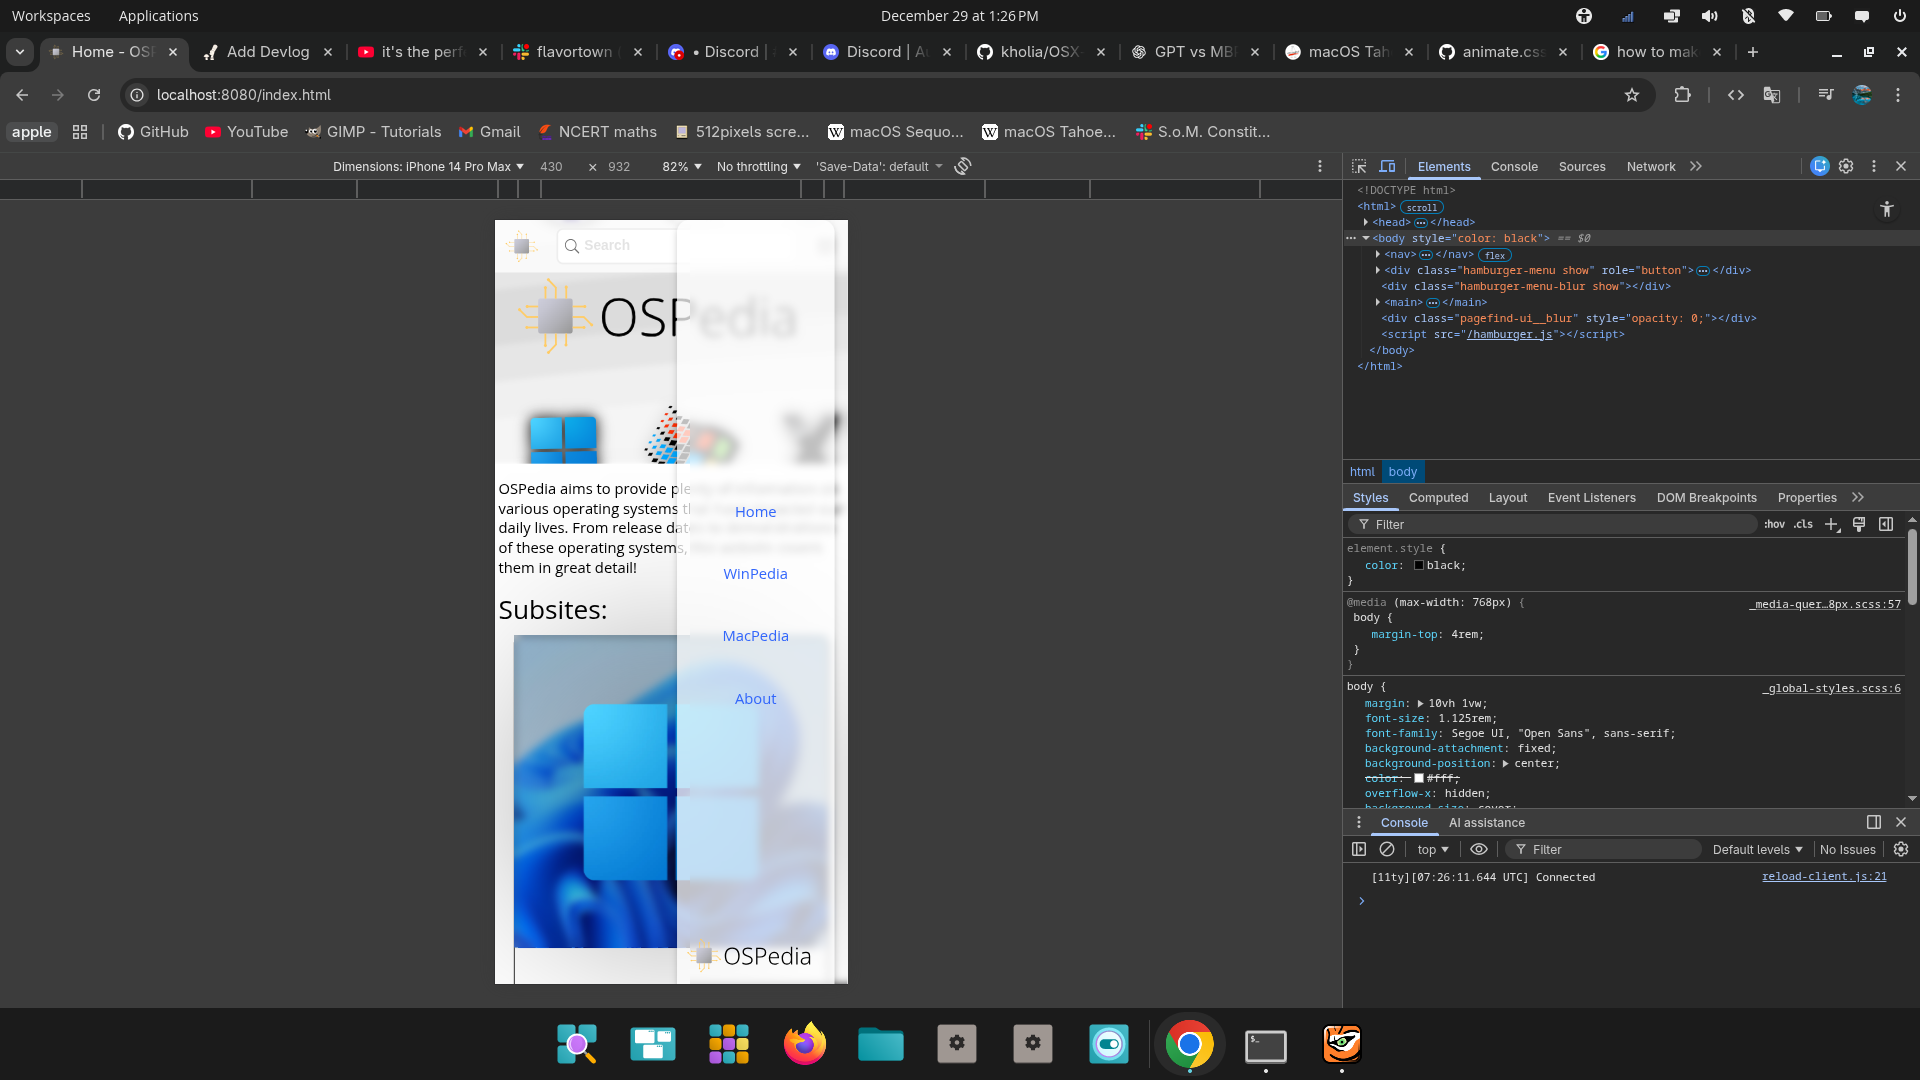Expand the main element node
This screenshot has width=1920, height=1080.
point(1378,302)
